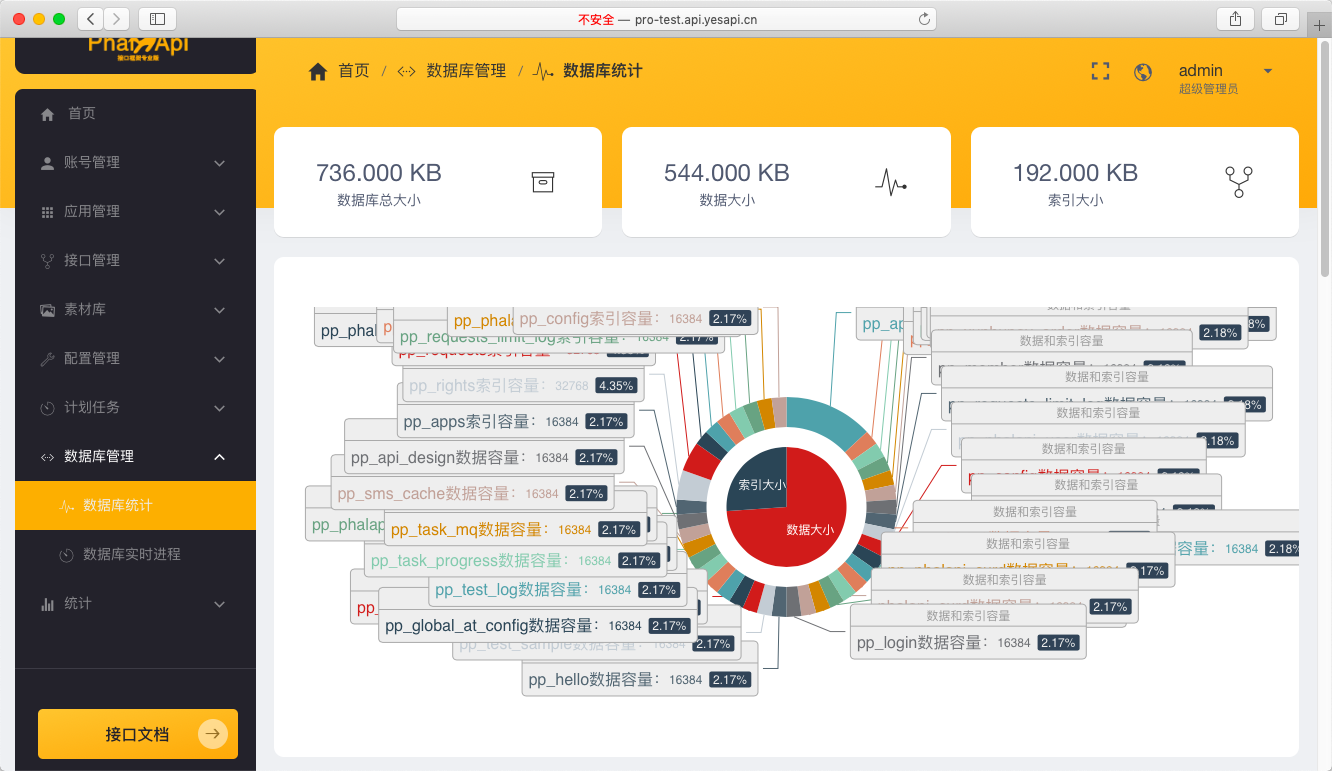Reload the page from address bar

(x=924, y=19)
